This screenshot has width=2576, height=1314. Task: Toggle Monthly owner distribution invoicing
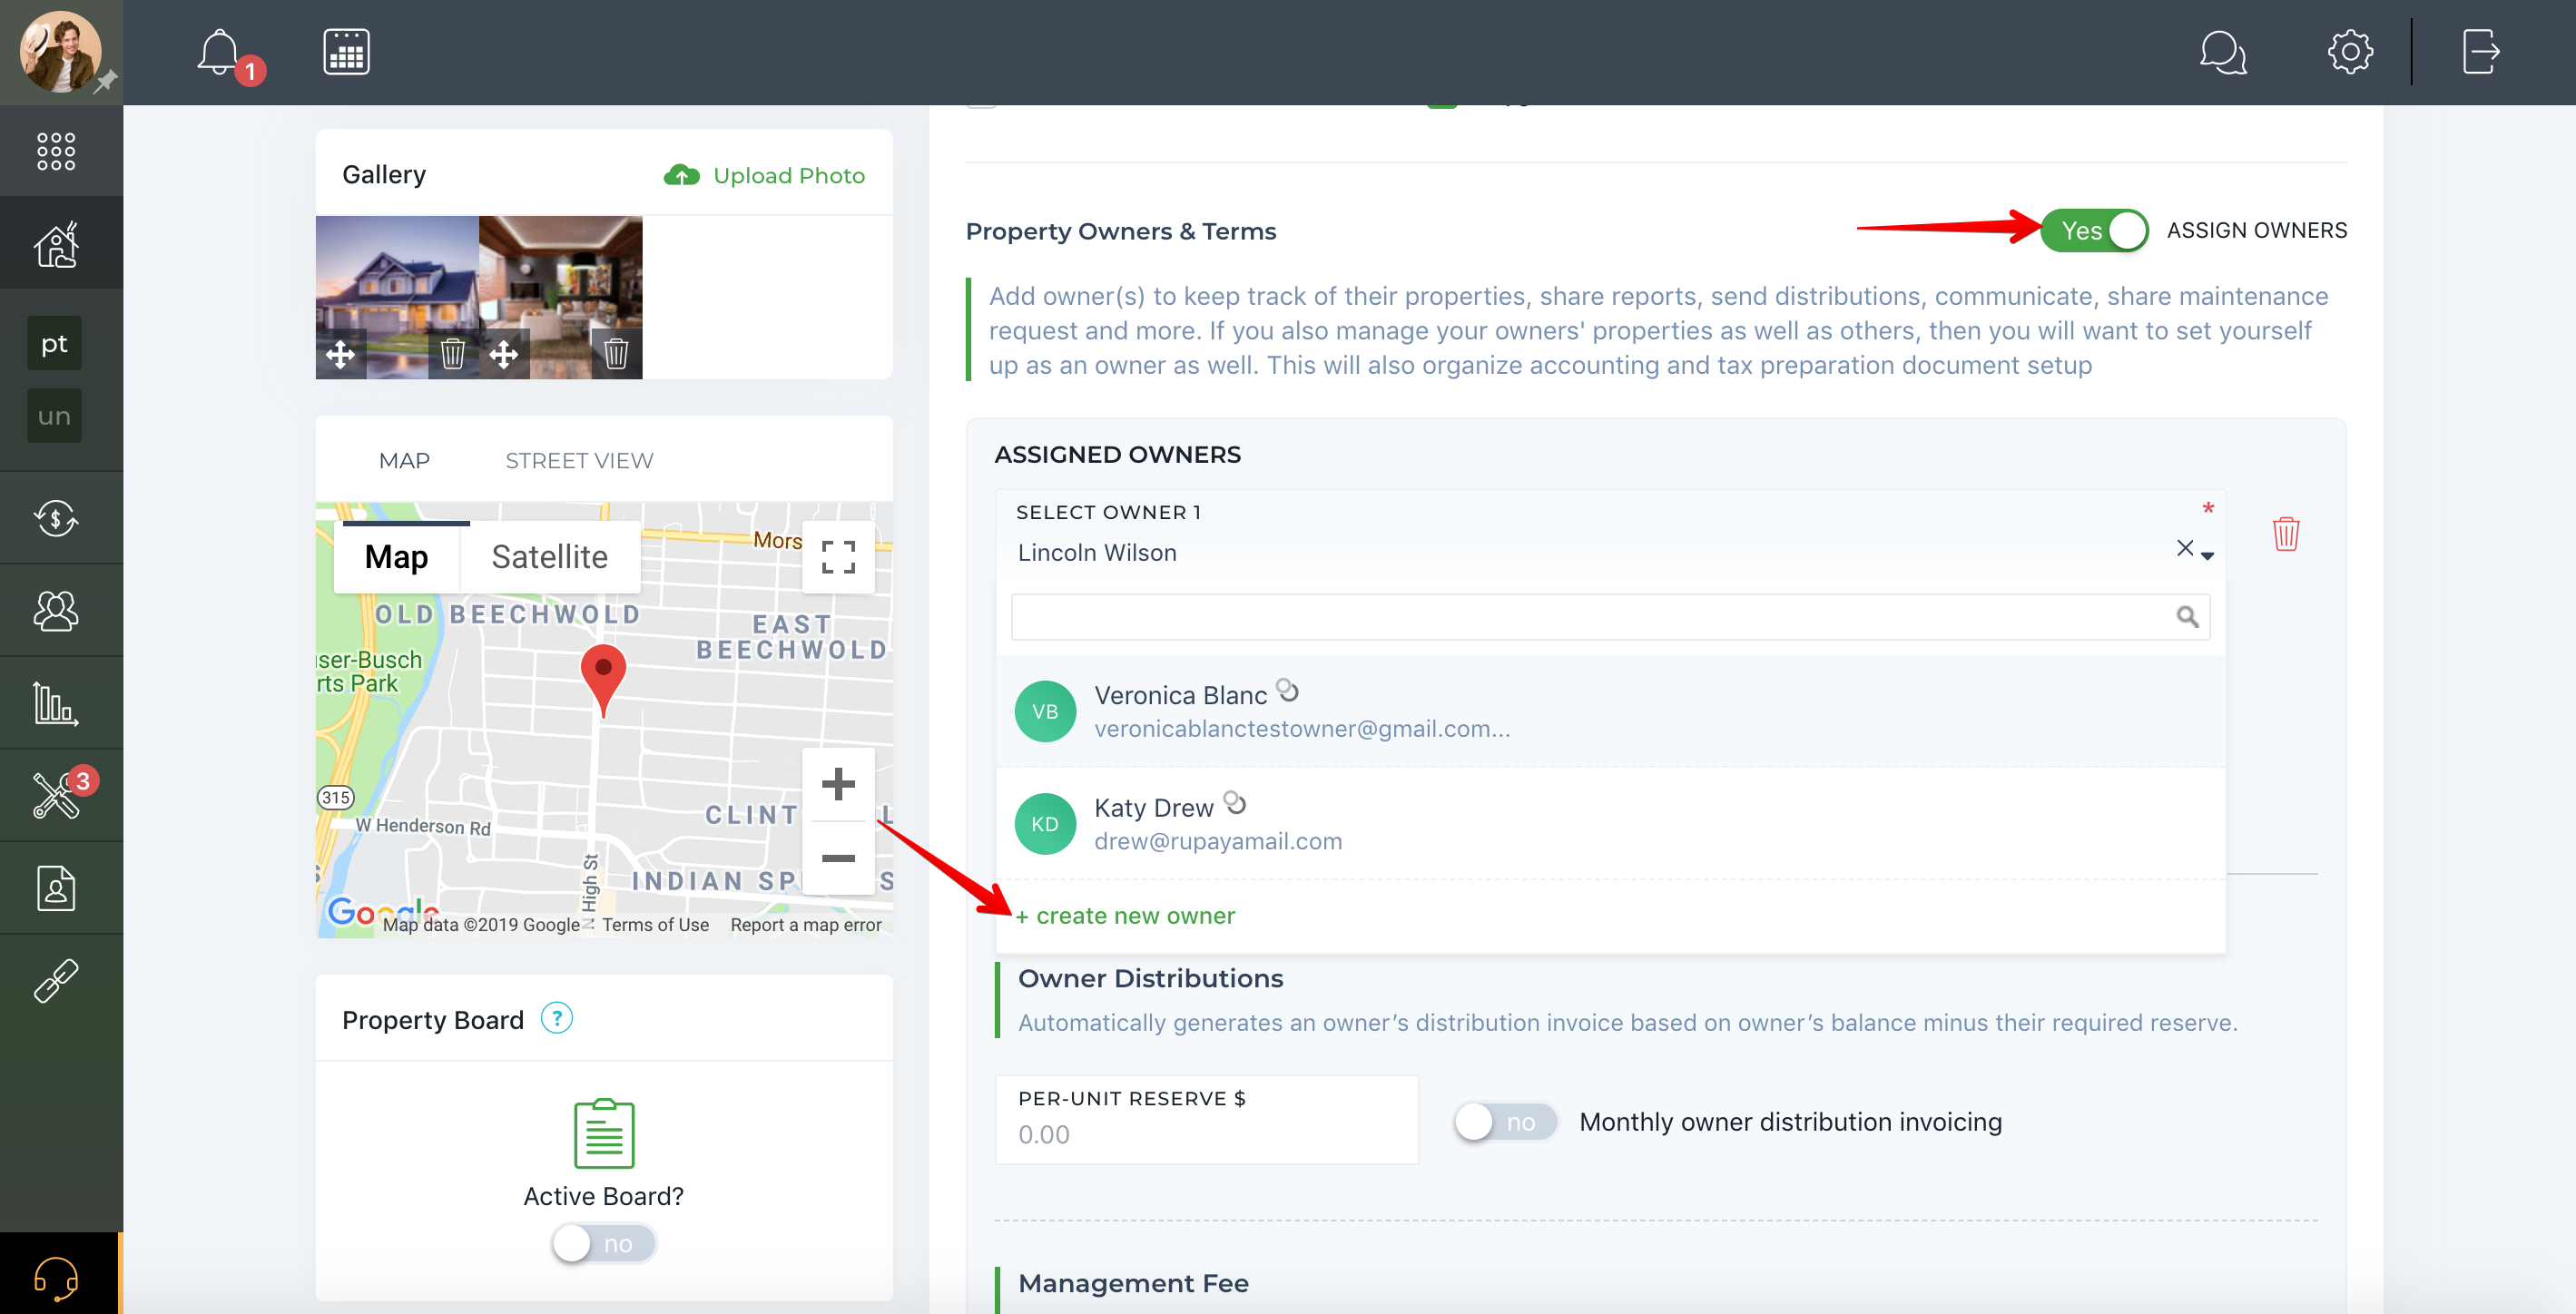click(1506, 1122)
